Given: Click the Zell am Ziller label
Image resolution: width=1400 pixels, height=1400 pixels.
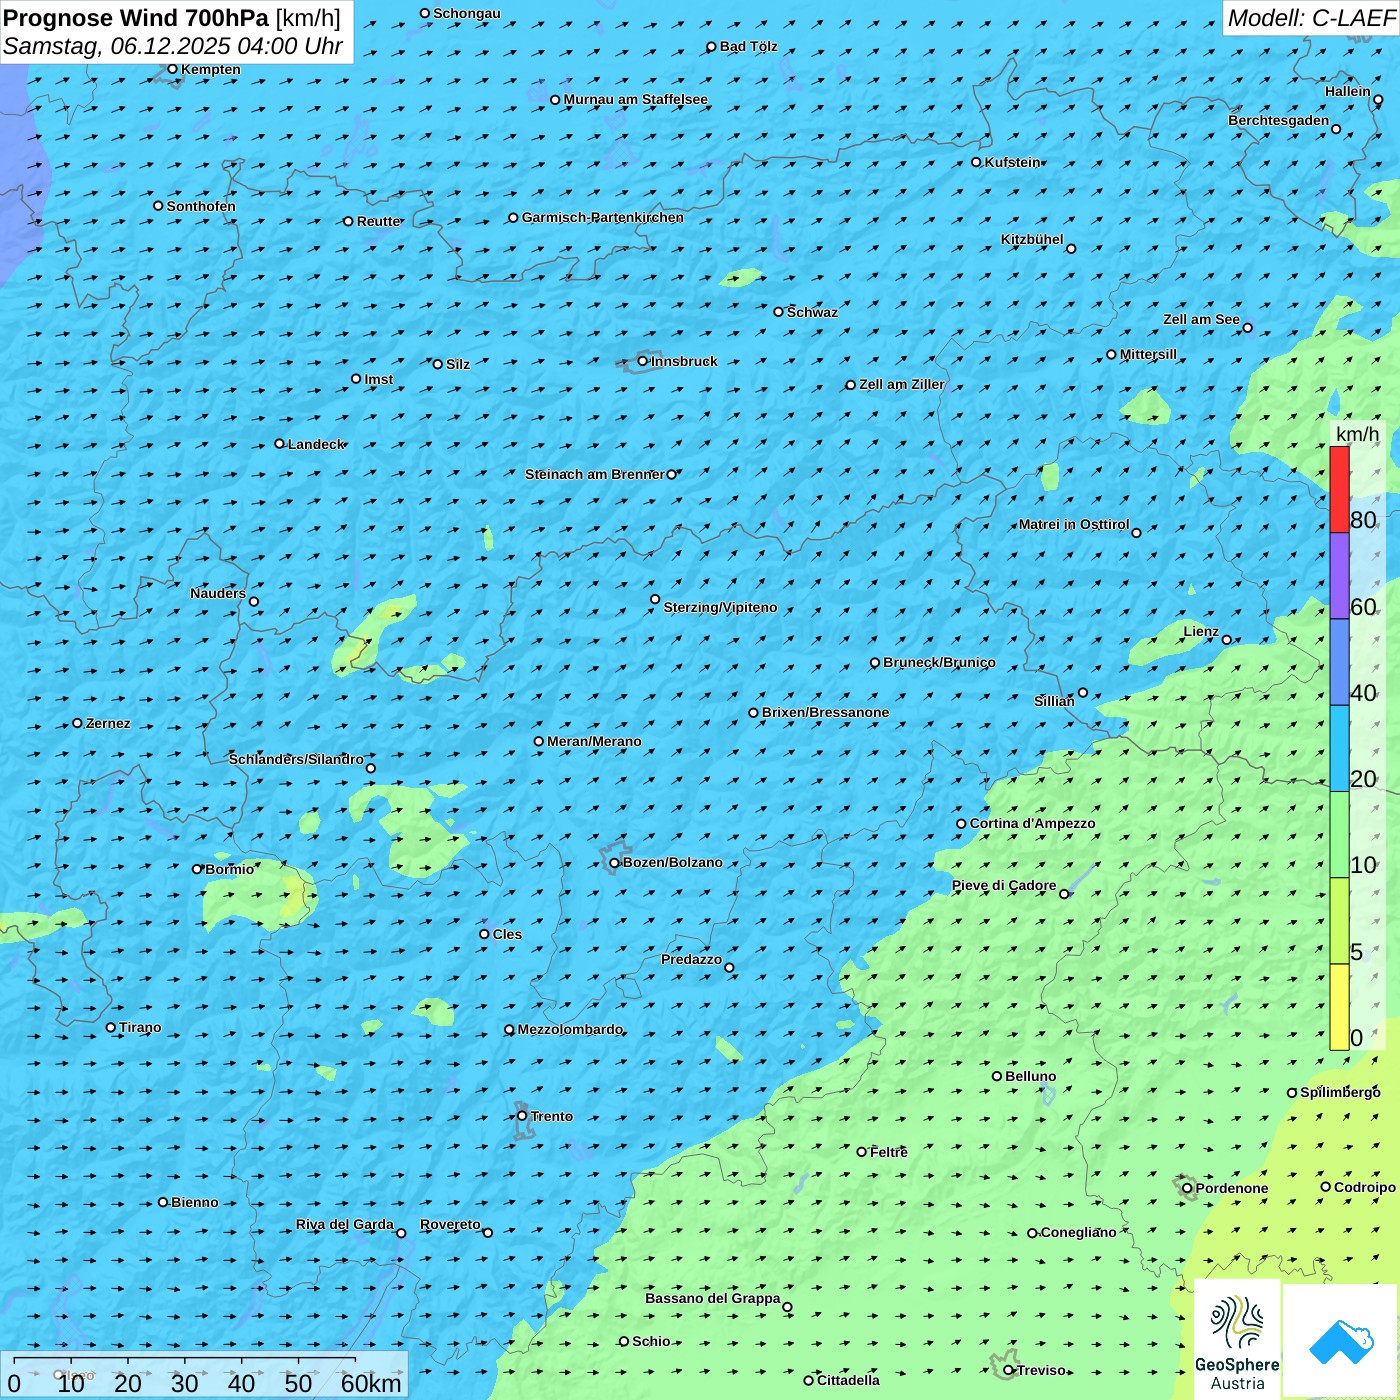Looking at the screenshot, I should click(901, 384).
